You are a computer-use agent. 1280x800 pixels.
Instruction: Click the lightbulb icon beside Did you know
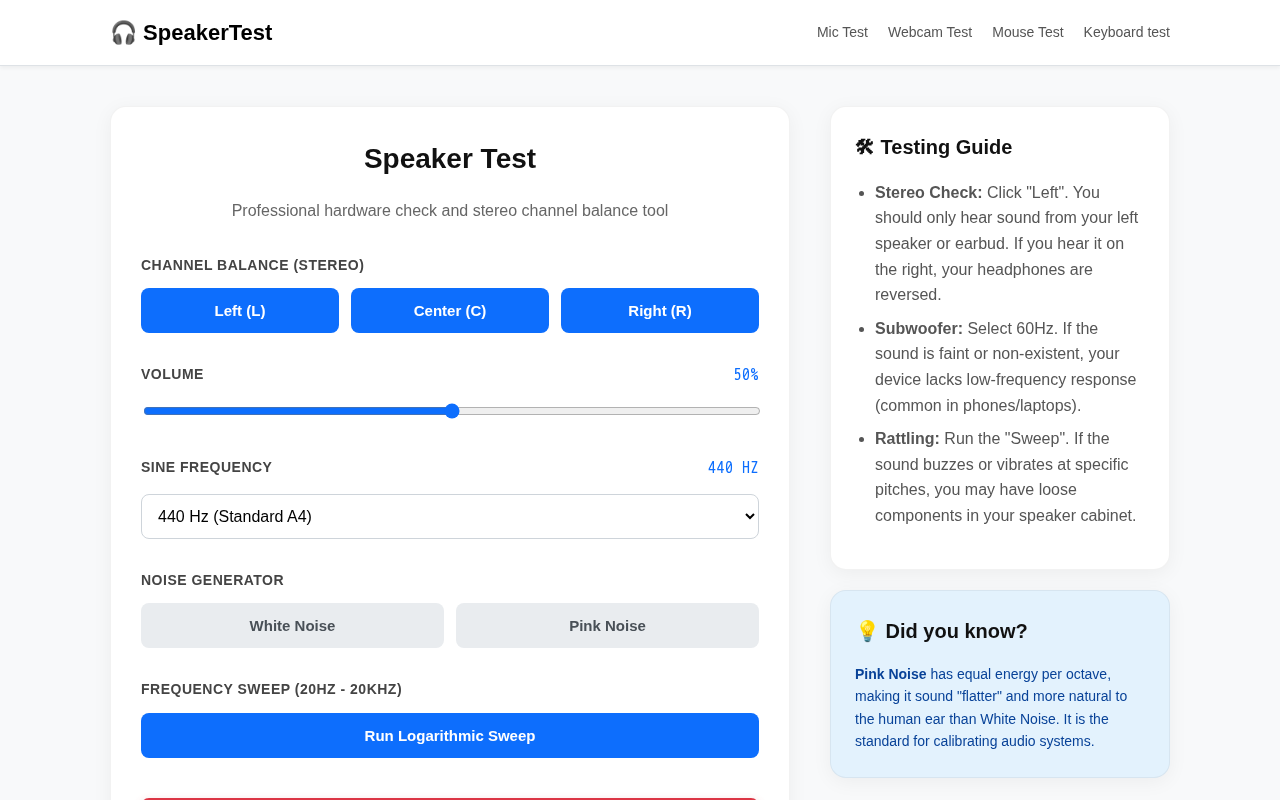click(866, 631)
